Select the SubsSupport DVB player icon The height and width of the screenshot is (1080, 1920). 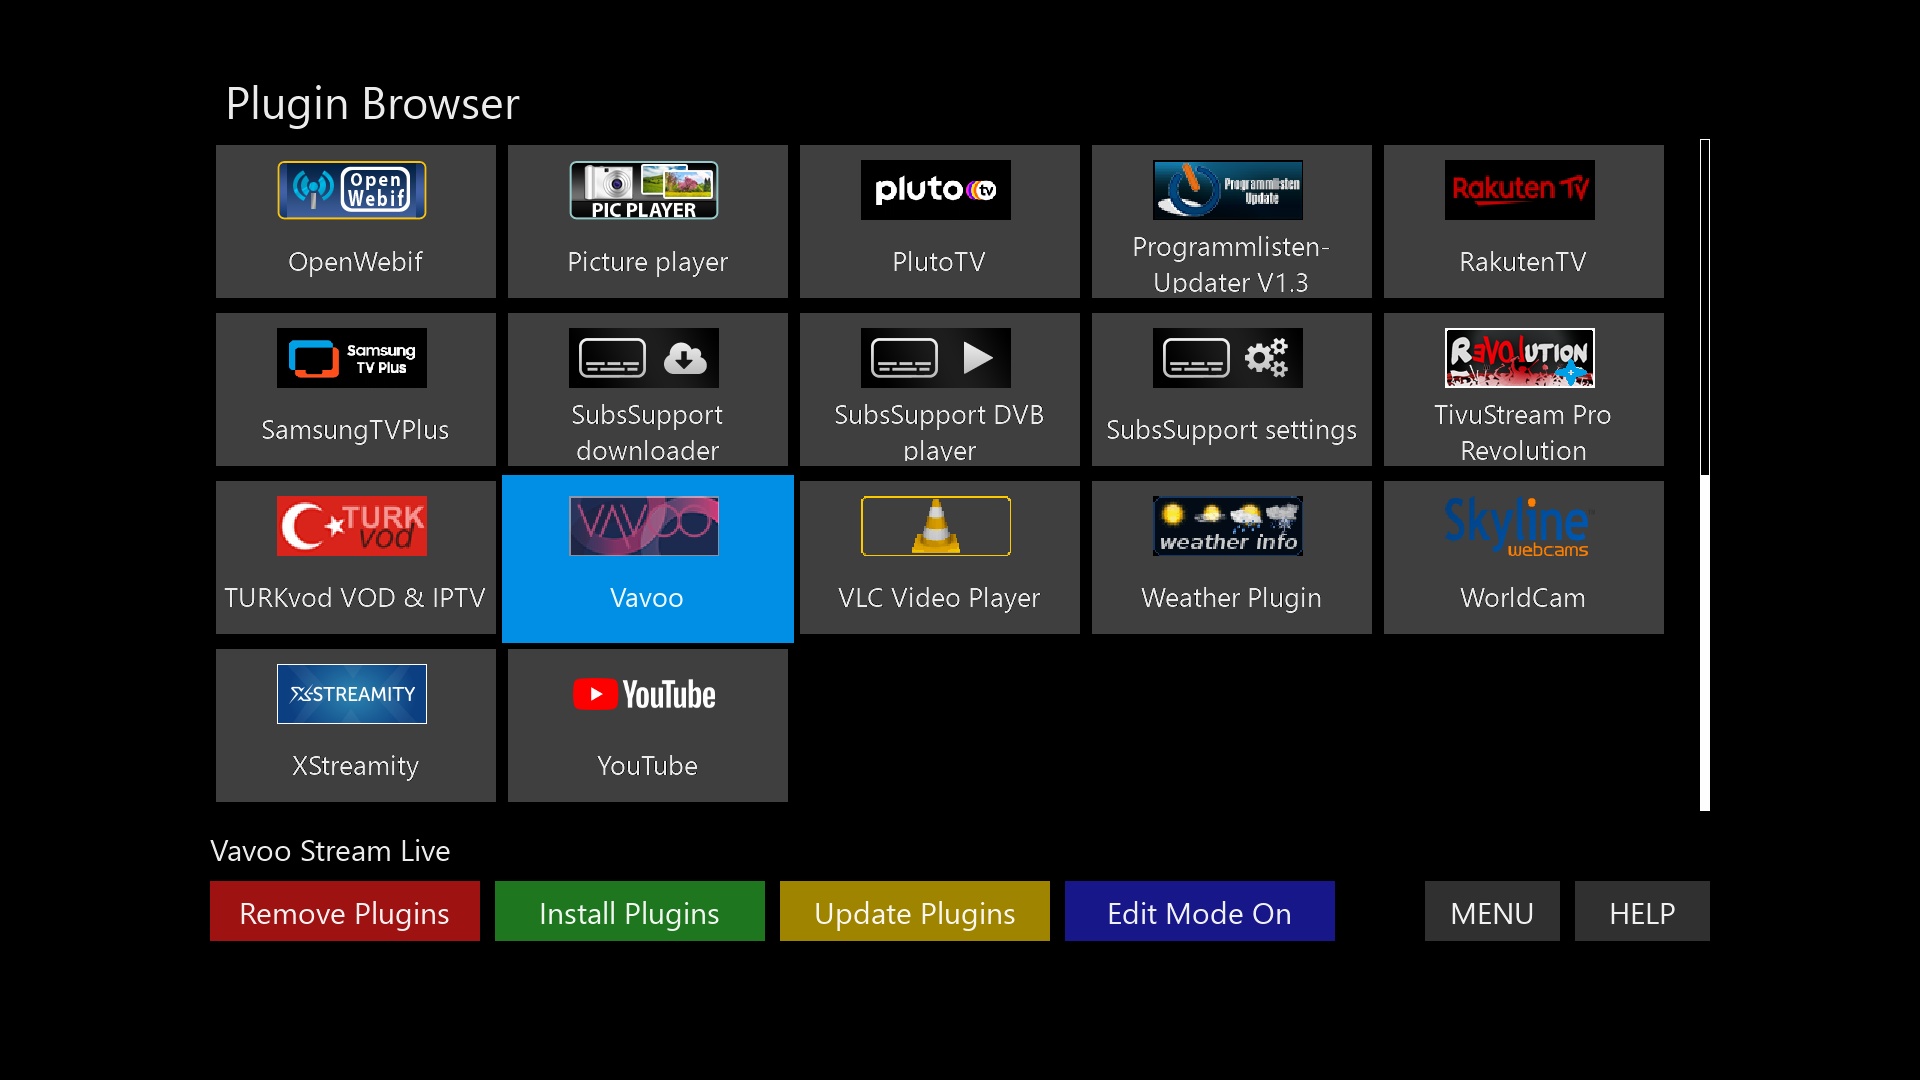tap(936, 358)
